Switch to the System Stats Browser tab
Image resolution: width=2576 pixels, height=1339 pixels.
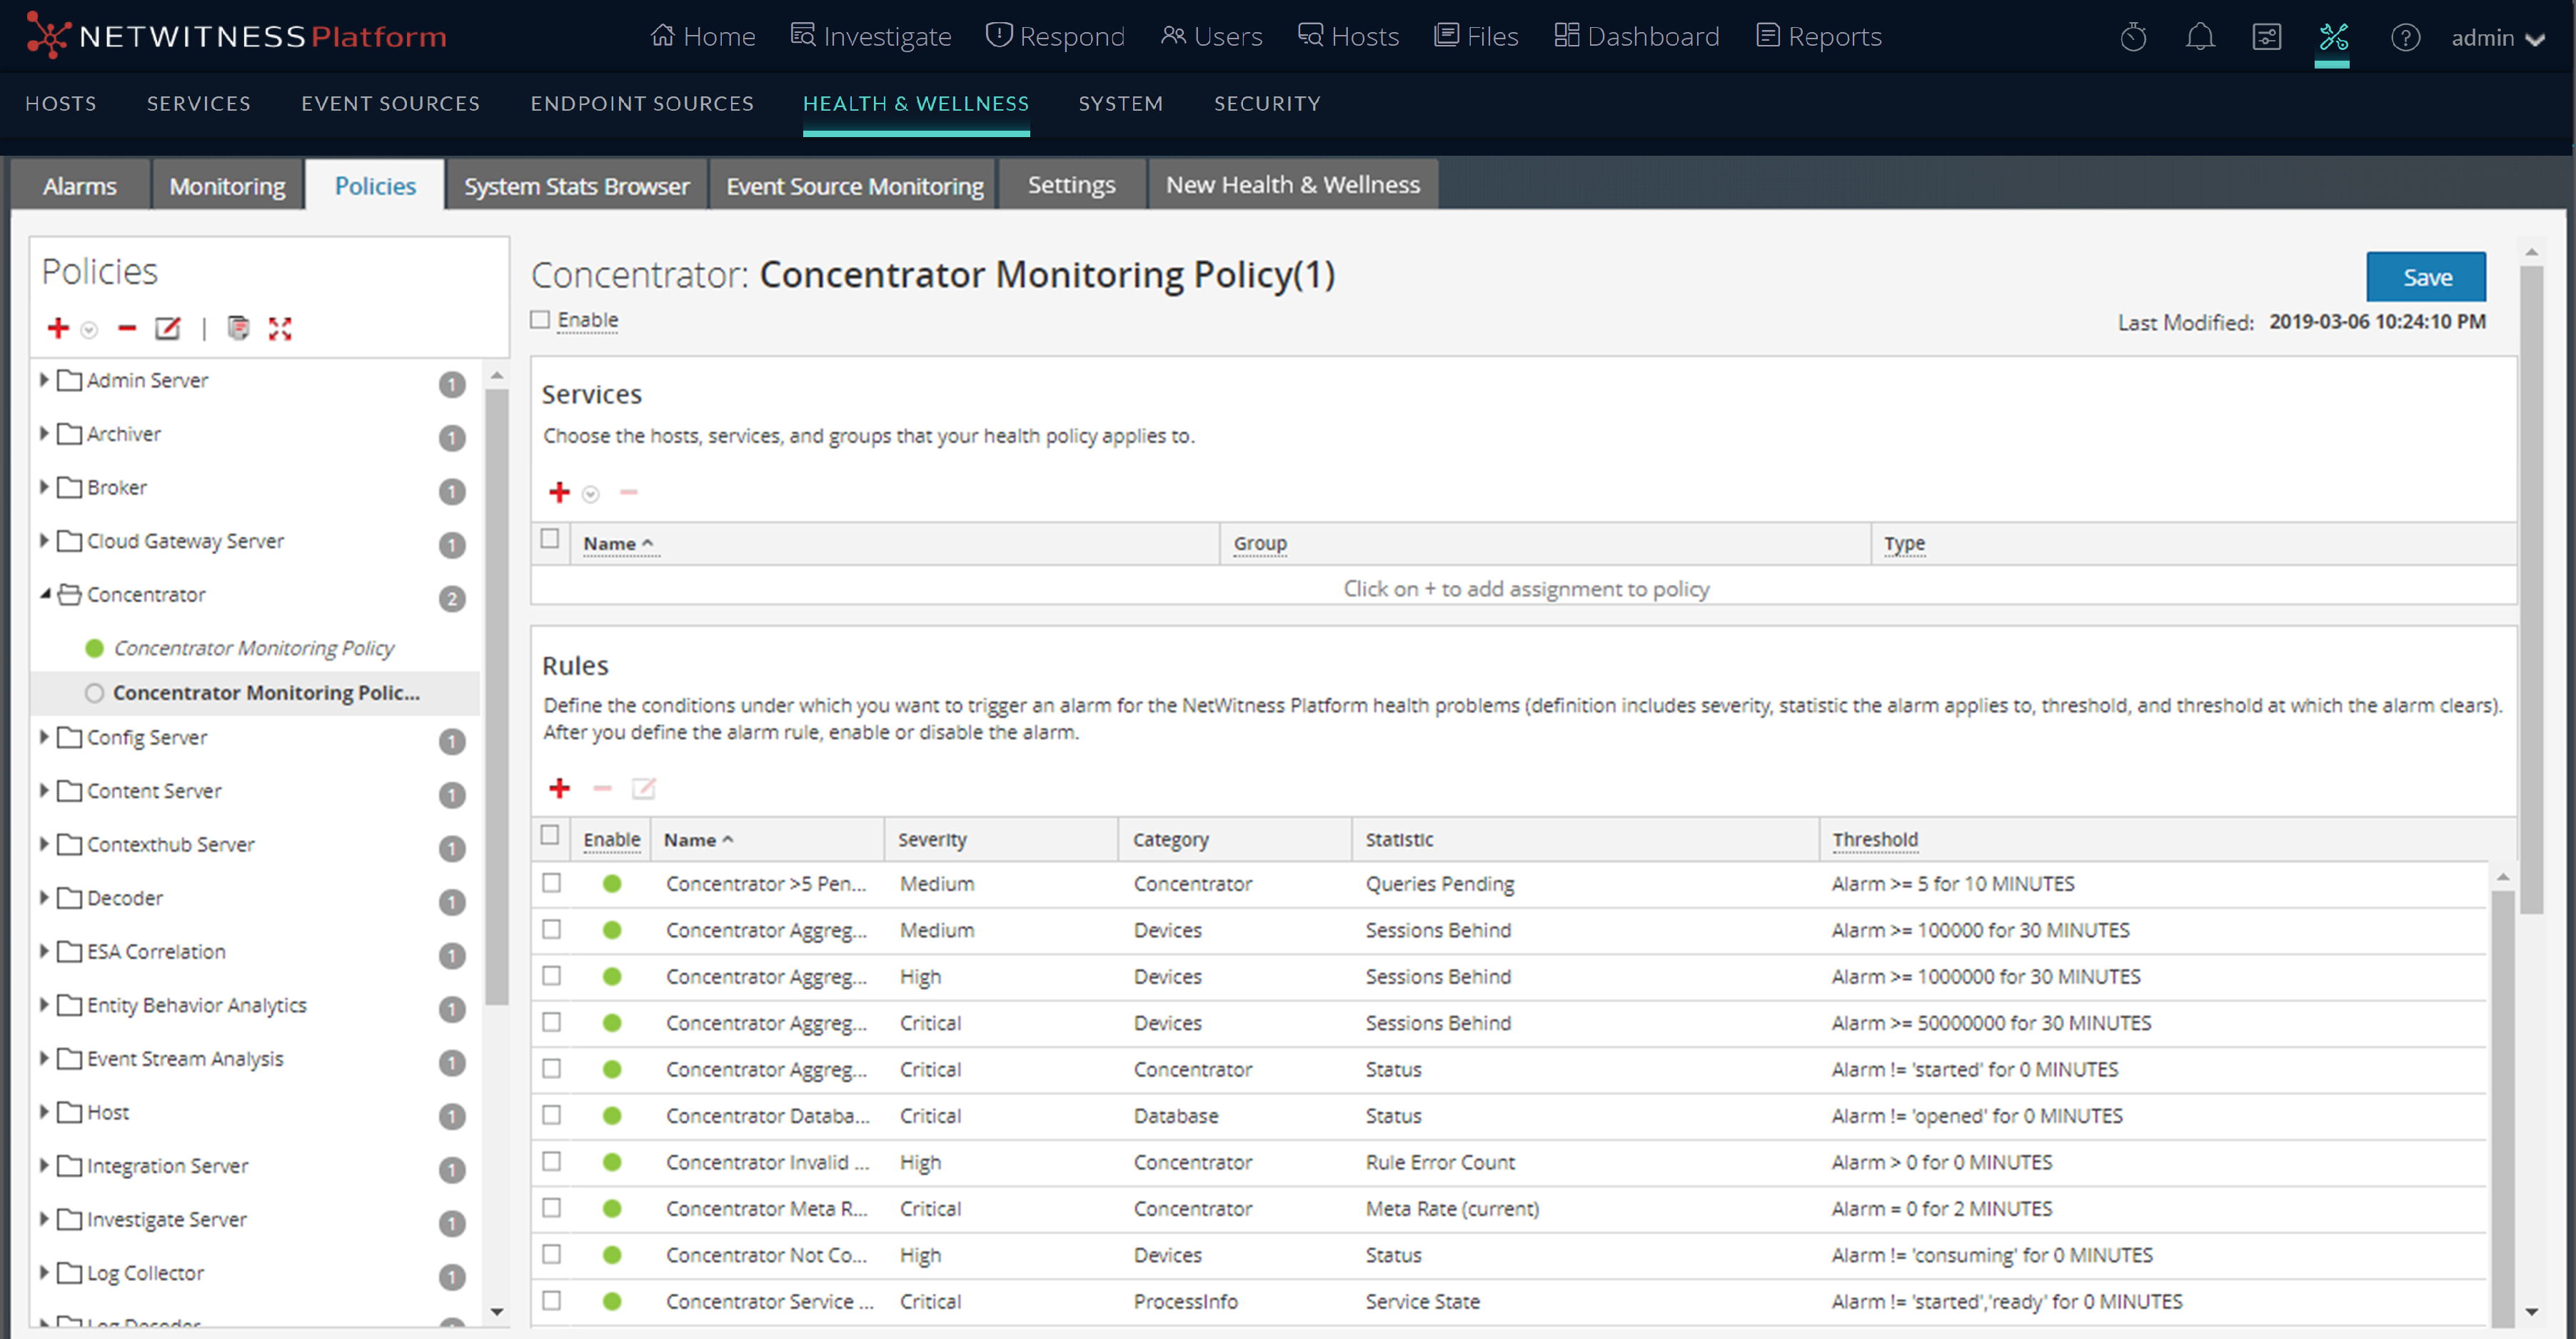576,186
